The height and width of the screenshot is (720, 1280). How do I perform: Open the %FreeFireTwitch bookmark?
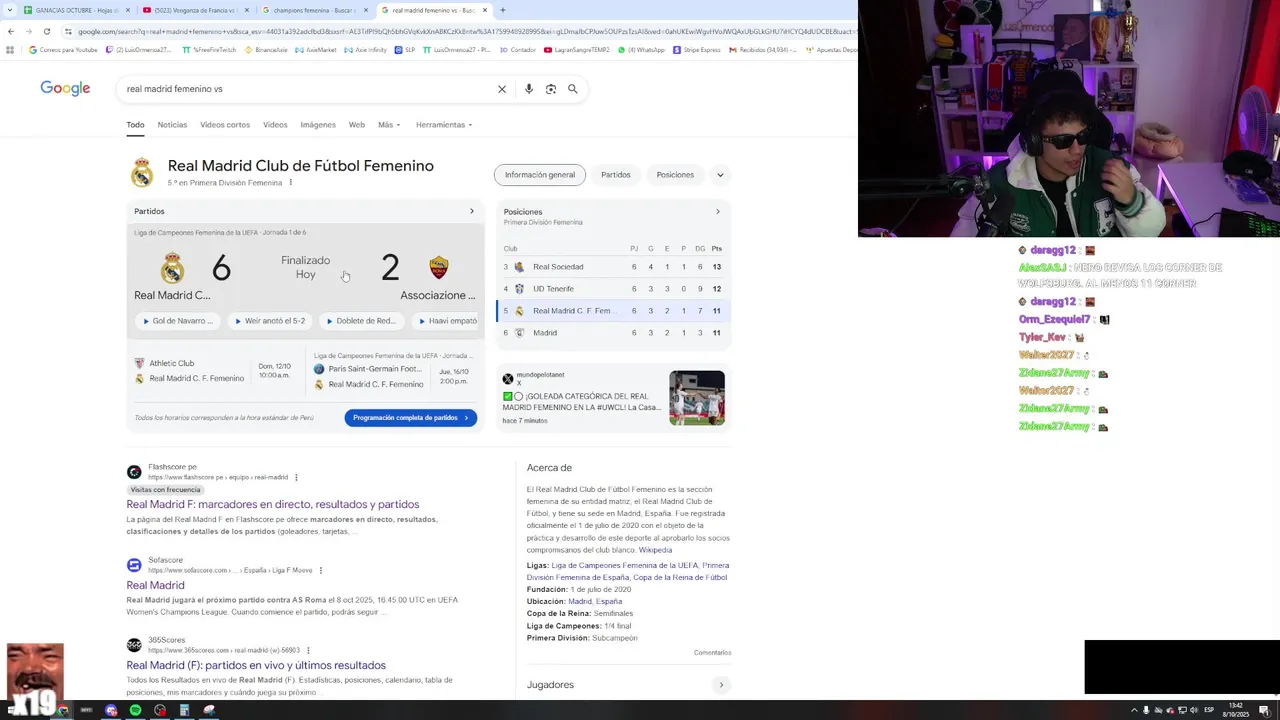[x=209, y=50]
